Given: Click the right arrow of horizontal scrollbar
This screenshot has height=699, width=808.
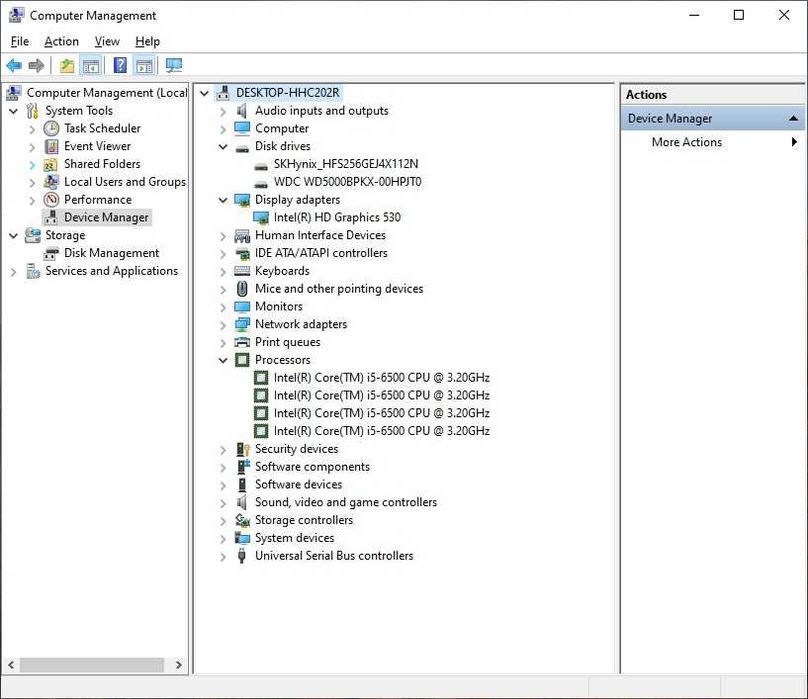Looking at the screenshot, I should [x=179, y=665].
